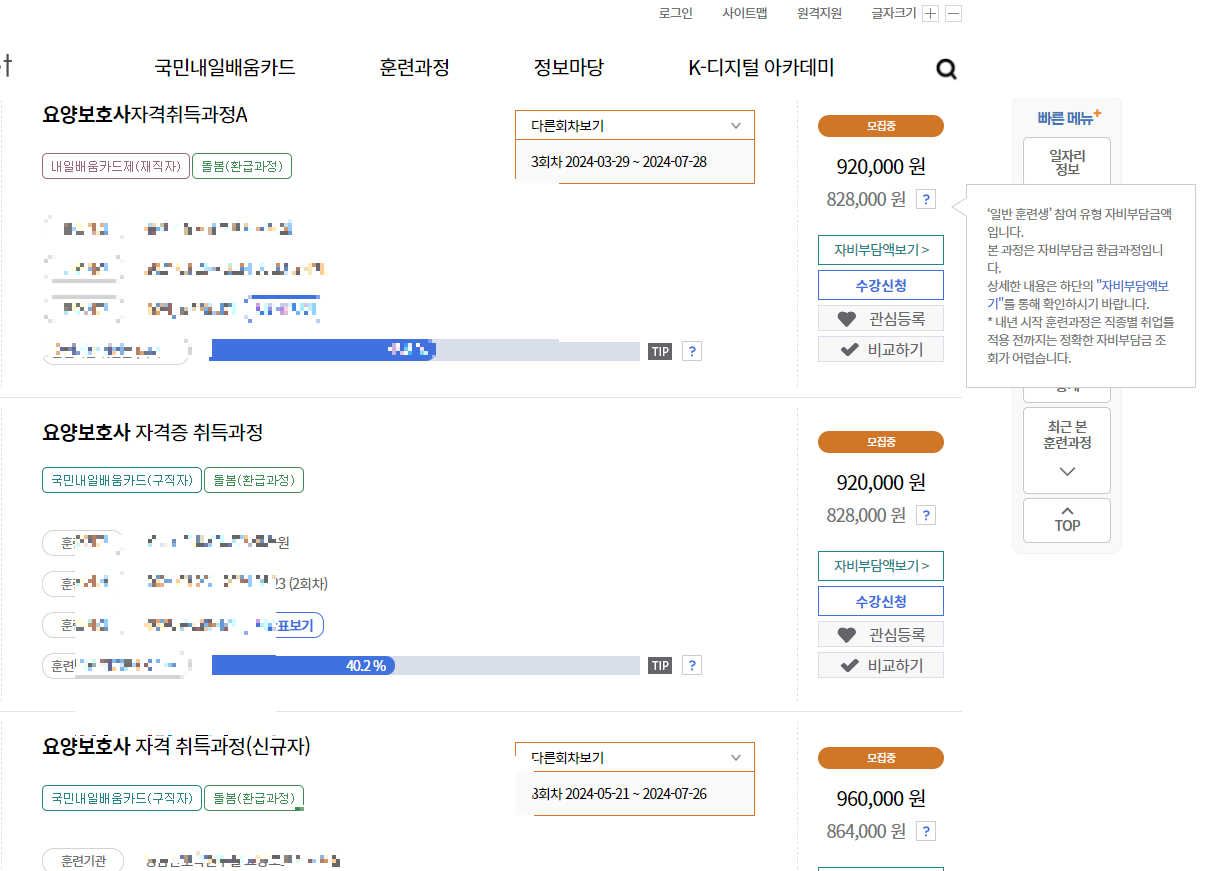
Task: Open the search using the magnifier icon
Action: [944, 69]
